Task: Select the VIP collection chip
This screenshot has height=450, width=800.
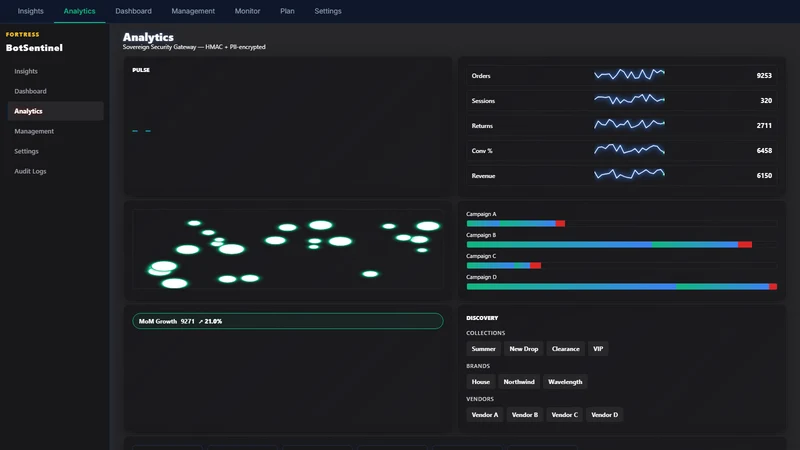Action: (598, 349)
